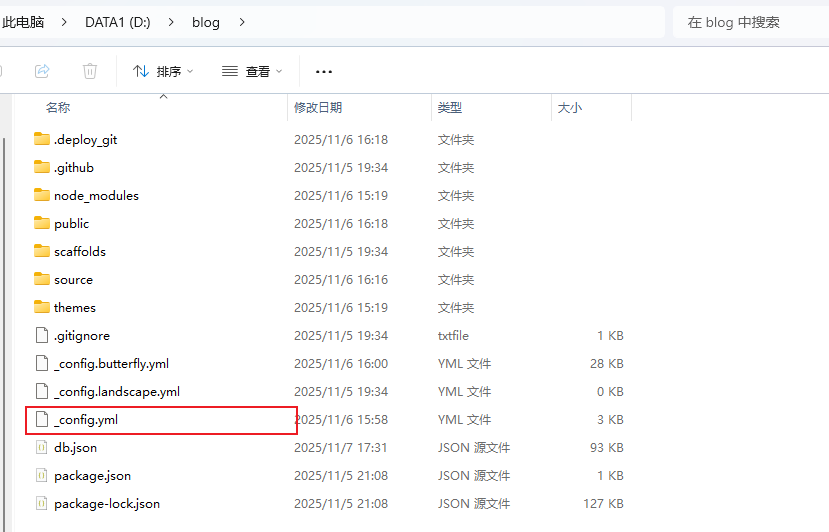This screenshot has height=532, width=829.
Task: Click the txtfile type cell
Action: click(x=453, y=336)
